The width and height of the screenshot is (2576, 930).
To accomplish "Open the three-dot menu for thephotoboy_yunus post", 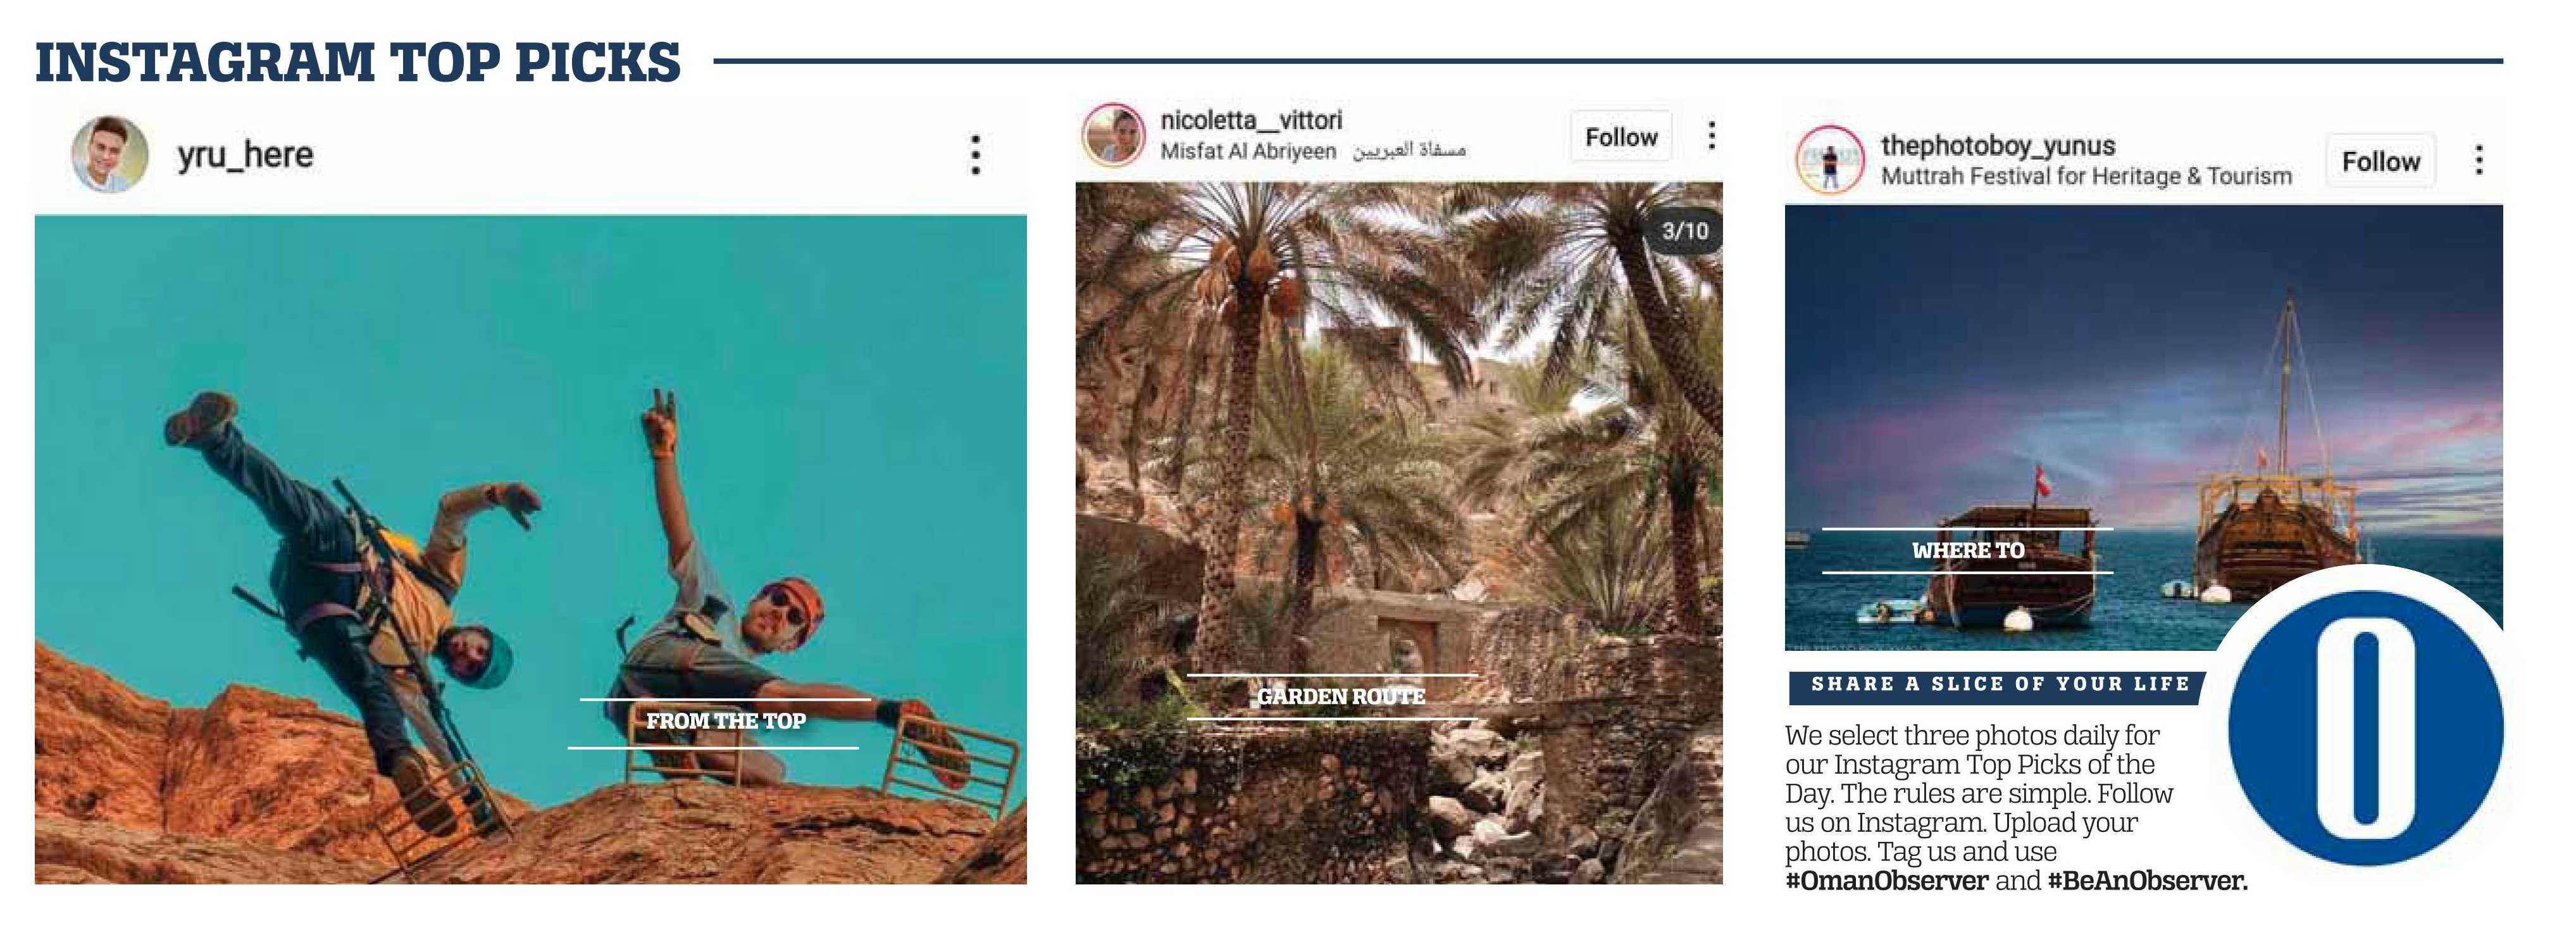I will tap(2479, 160).
